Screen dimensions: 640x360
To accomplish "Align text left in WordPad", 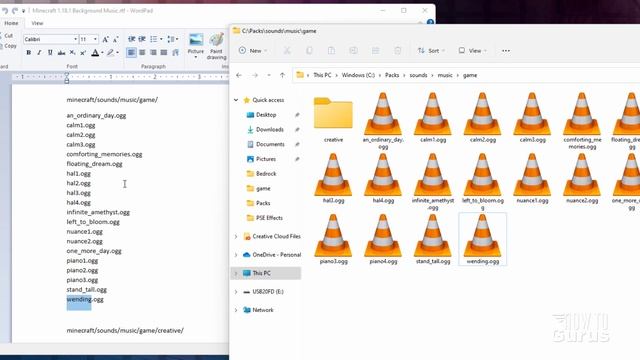I will (x=131, y=53).
